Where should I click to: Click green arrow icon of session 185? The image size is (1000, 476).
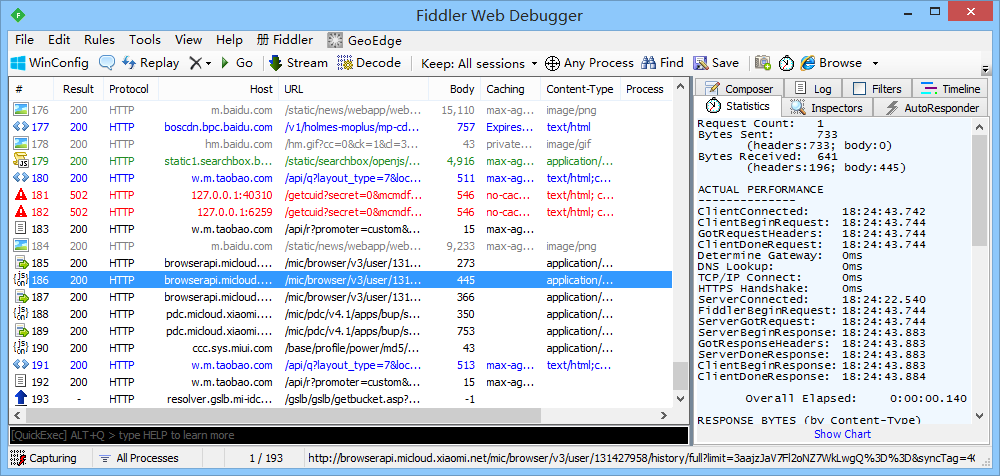click(x=20, y=262)
